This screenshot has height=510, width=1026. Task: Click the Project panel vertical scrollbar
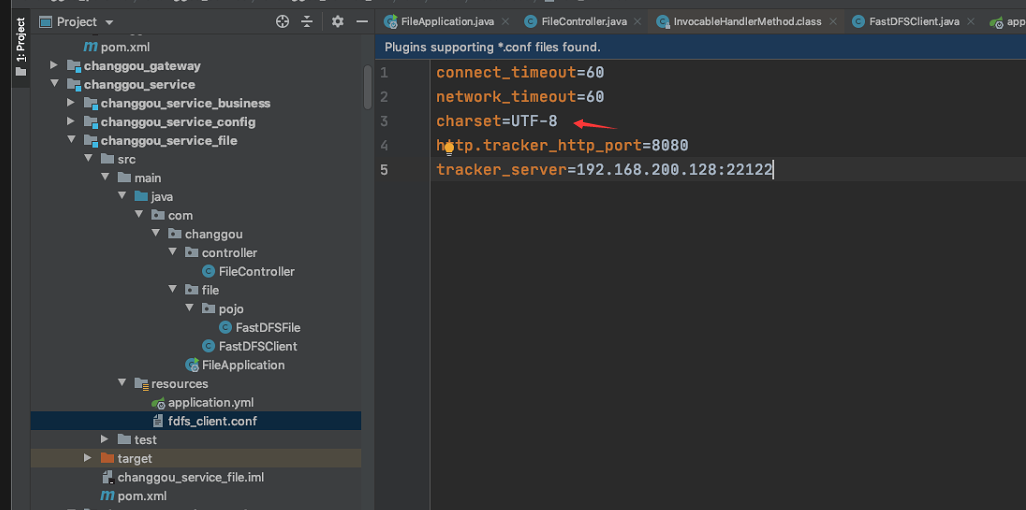click(x=368, y=87)
